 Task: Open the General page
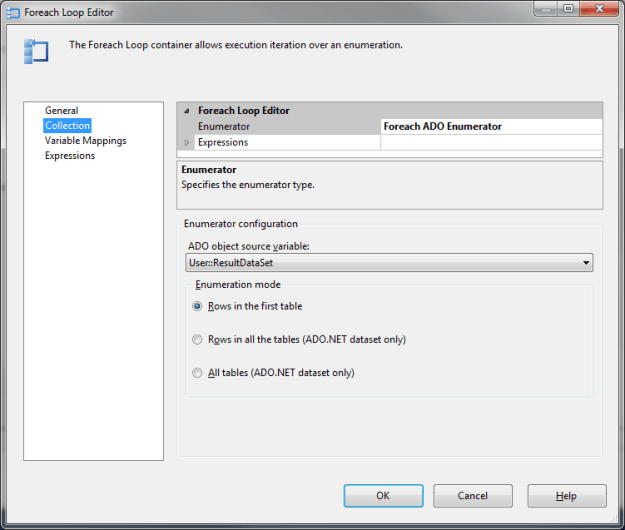pyautogui.click(x=61, y=110)
